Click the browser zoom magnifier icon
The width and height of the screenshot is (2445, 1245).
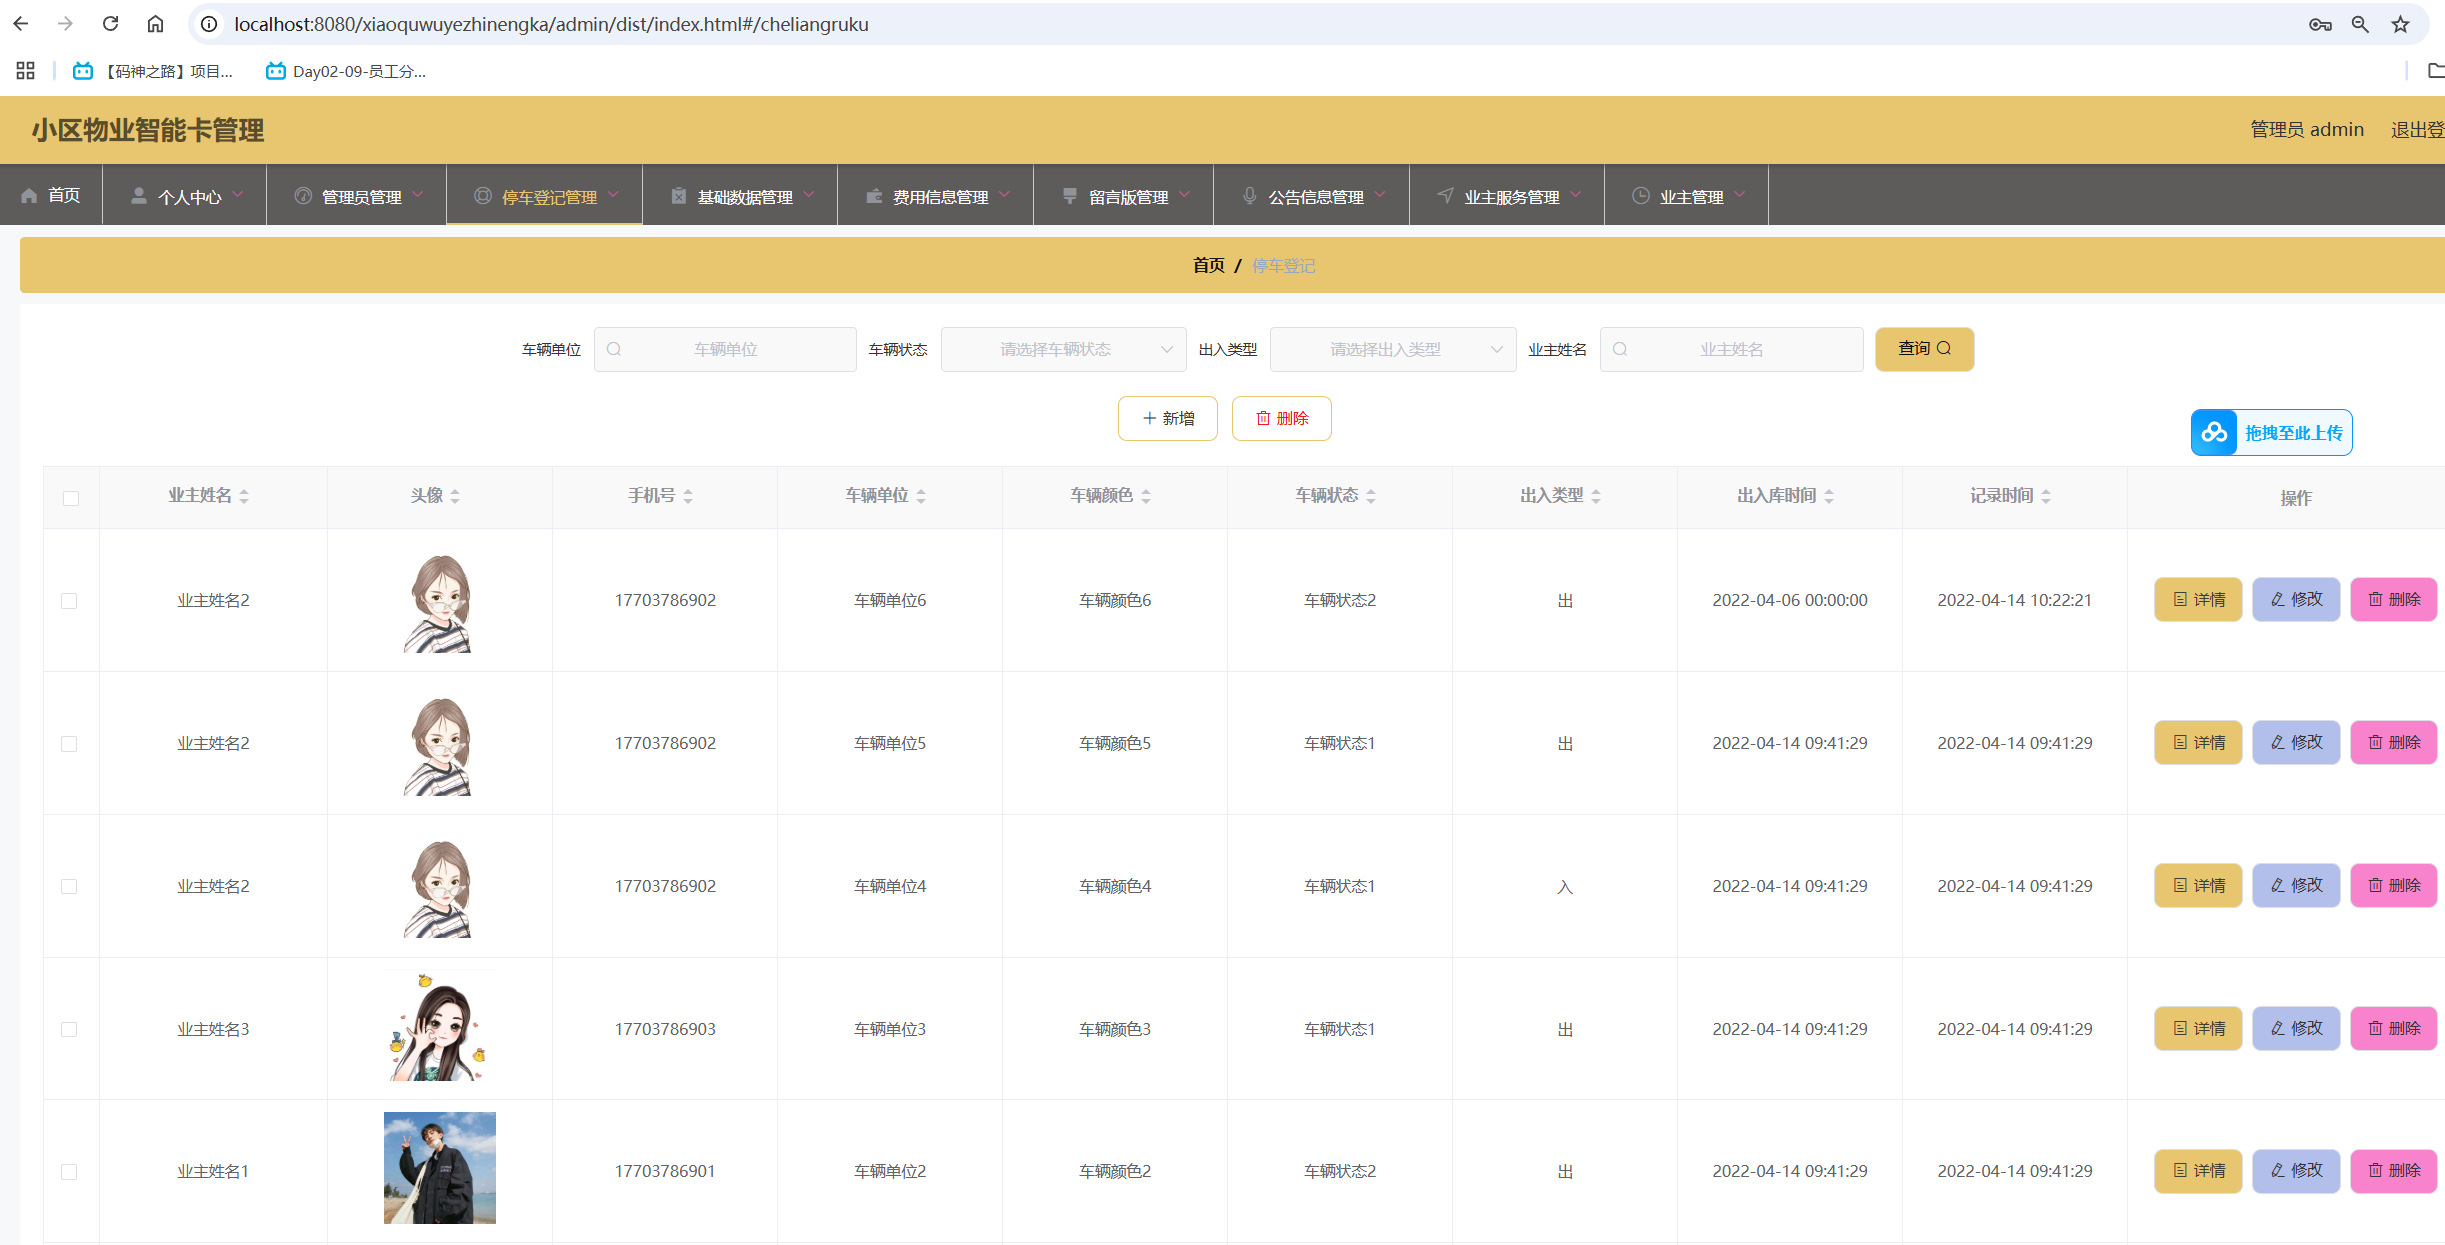point(2360,24)
